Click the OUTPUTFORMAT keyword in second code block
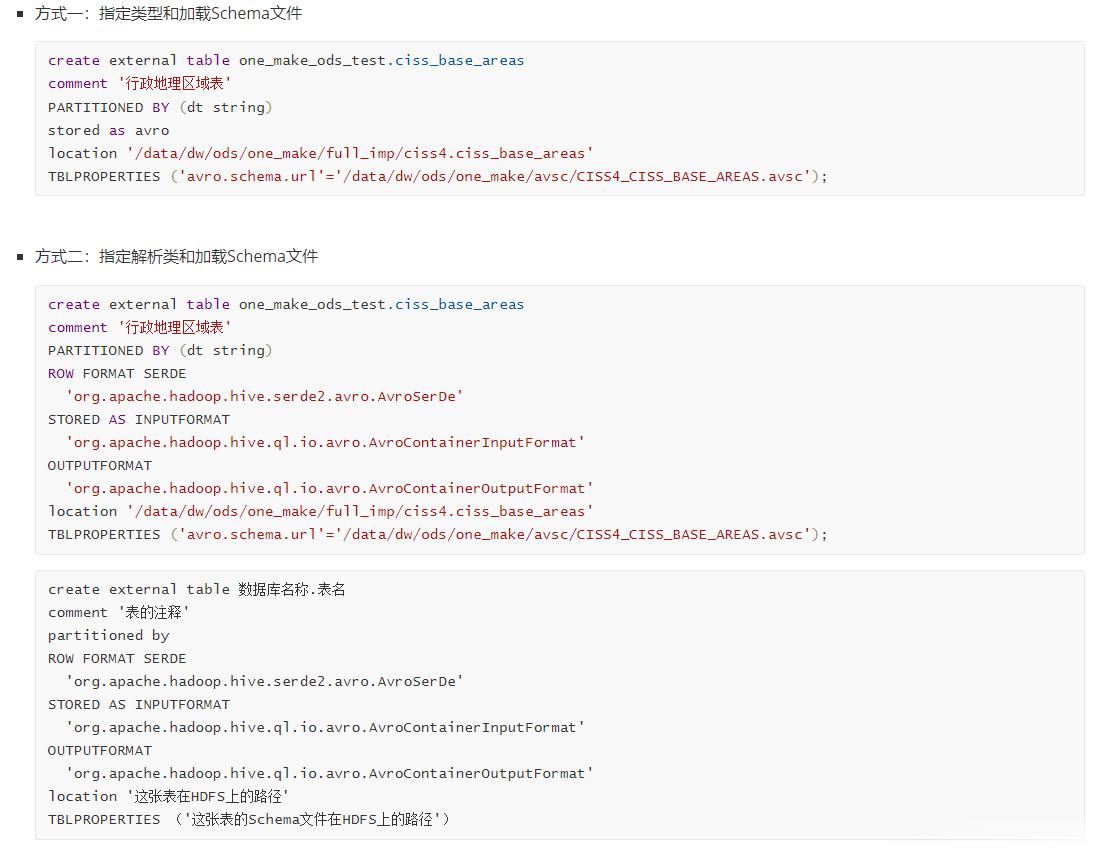The image size is (1100, 852). (100, 466)
